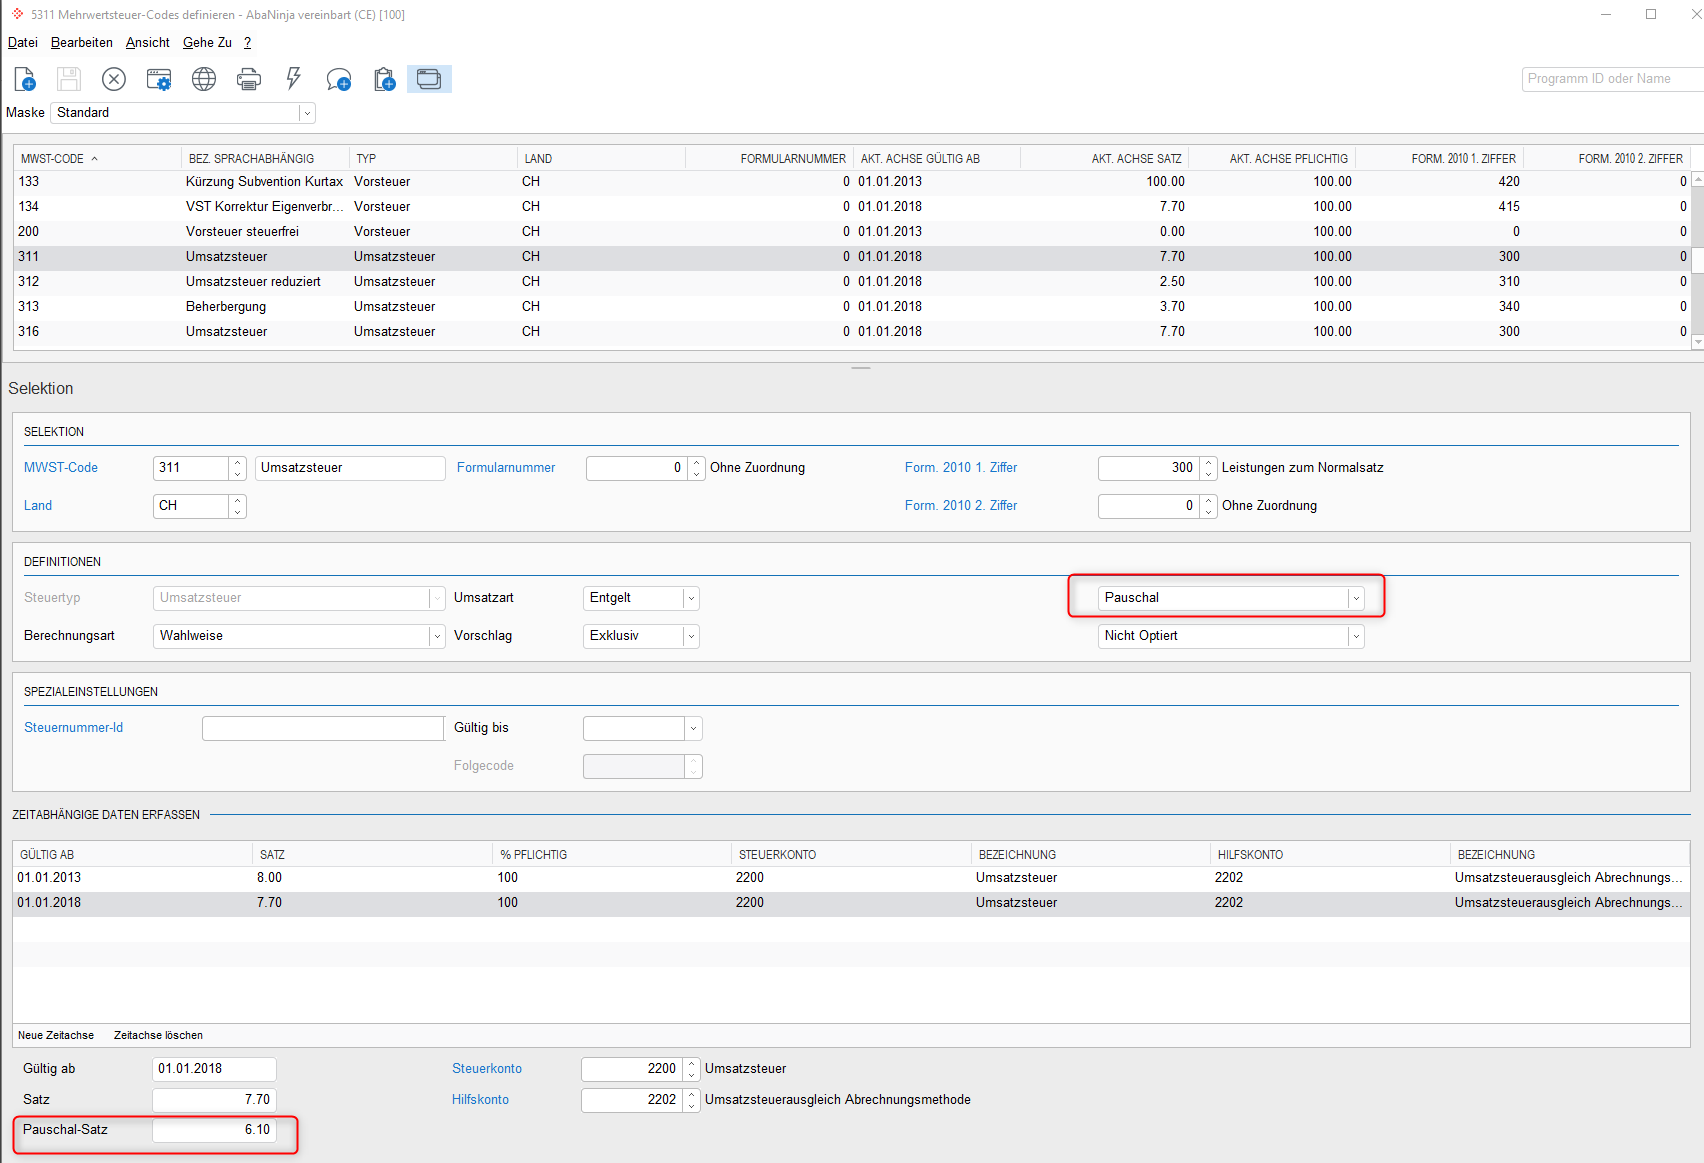Click the Zeitachse löschen button
The width and height of the screenshot is (1704, 1163).
(x=158, y=1035)
